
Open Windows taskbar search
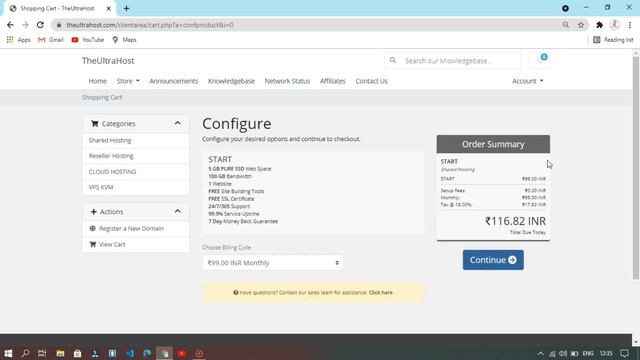coord(25,353)
